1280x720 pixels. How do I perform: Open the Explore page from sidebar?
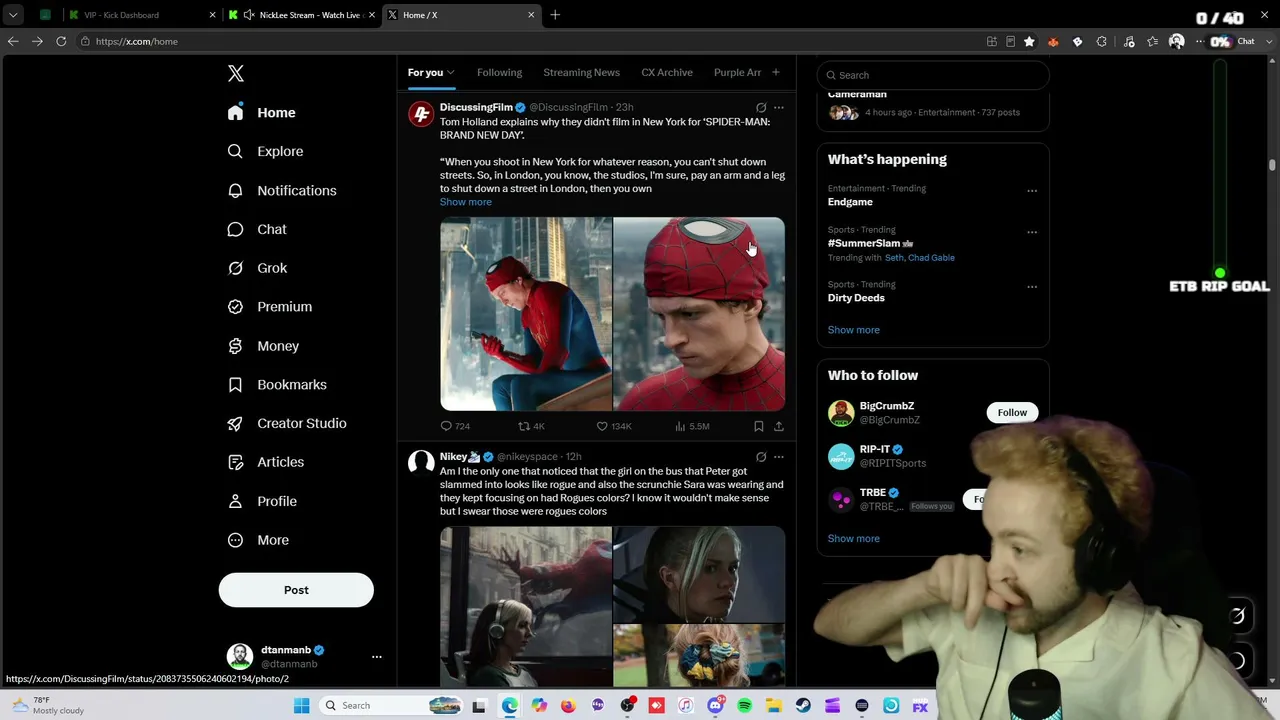pyautogui.click(x=265, y=151)
